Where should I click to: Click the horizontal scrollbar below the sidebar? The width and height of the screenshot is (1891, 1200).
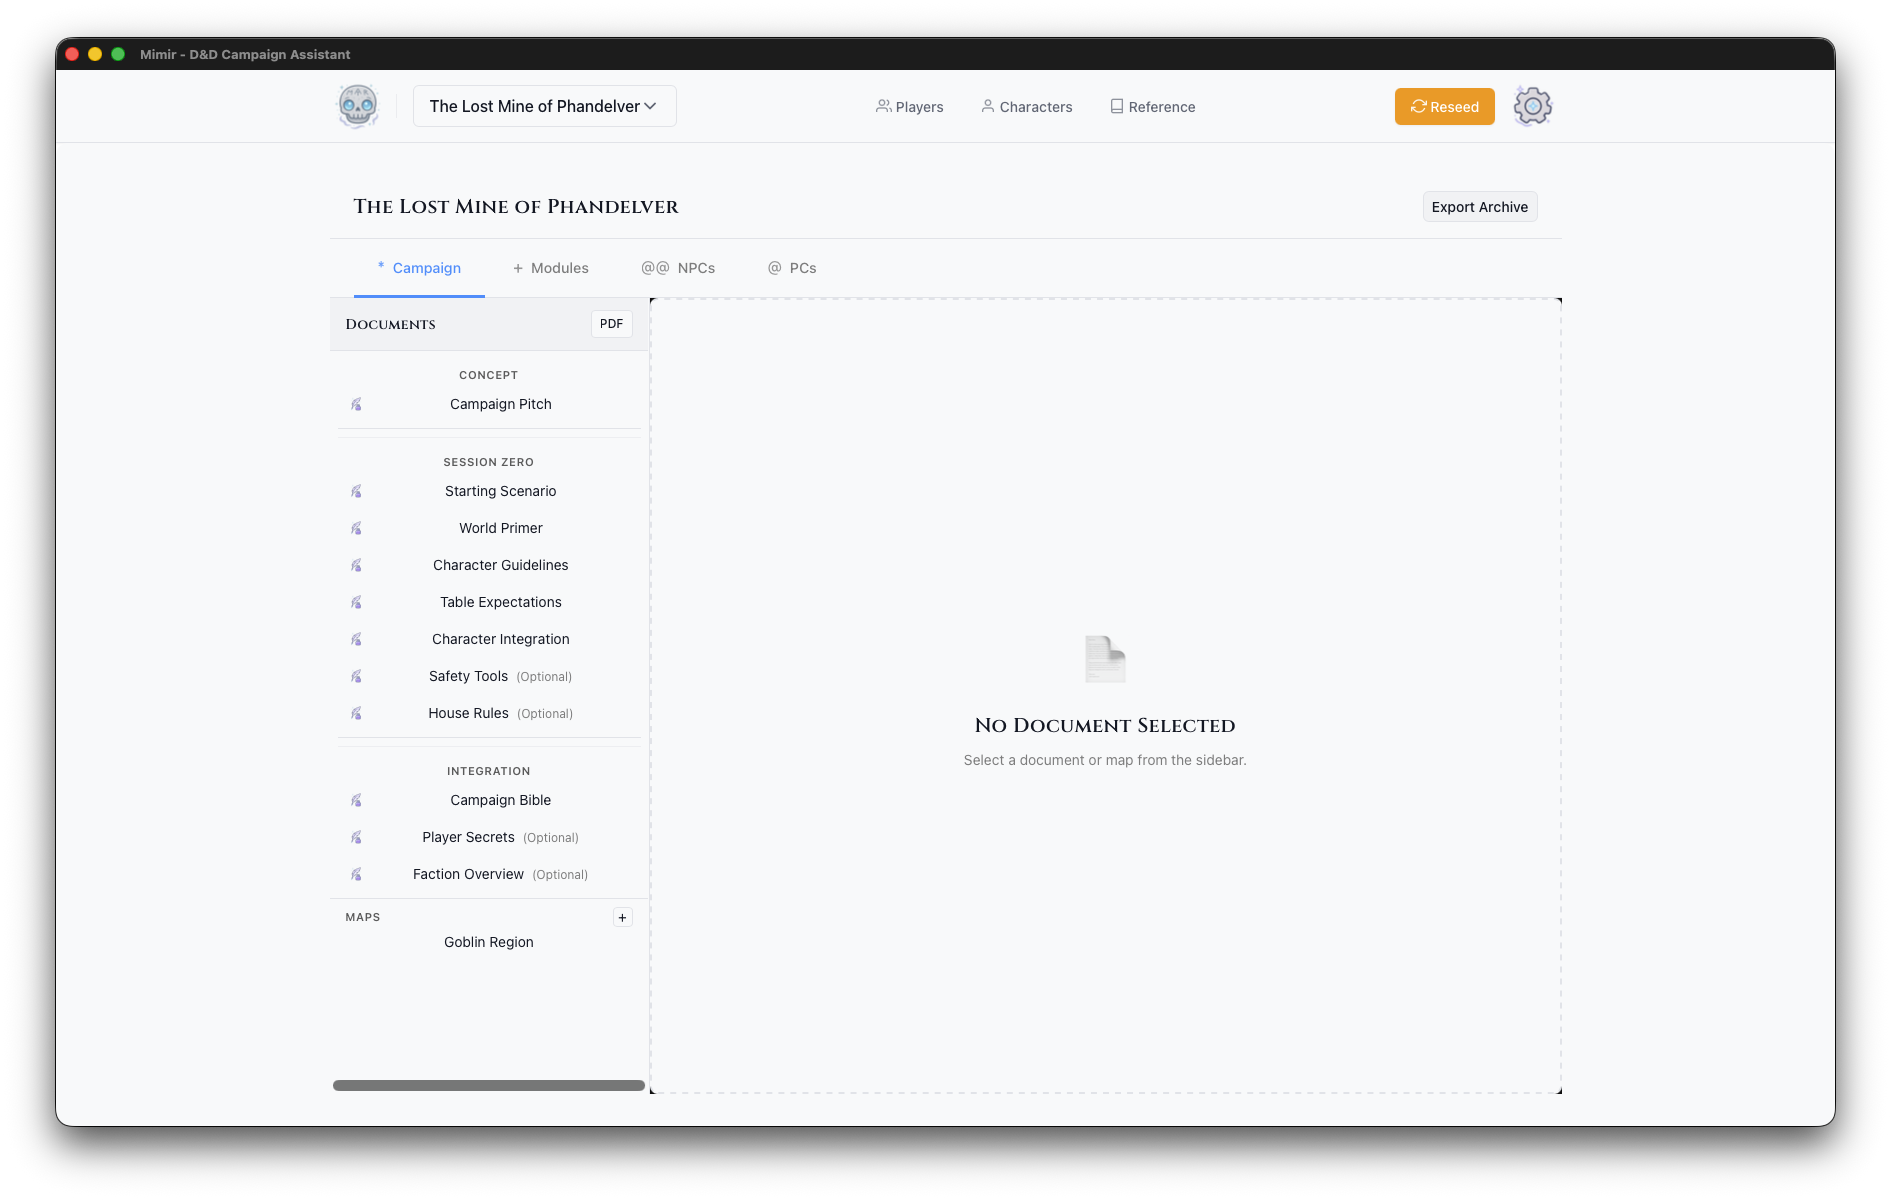488,1085
